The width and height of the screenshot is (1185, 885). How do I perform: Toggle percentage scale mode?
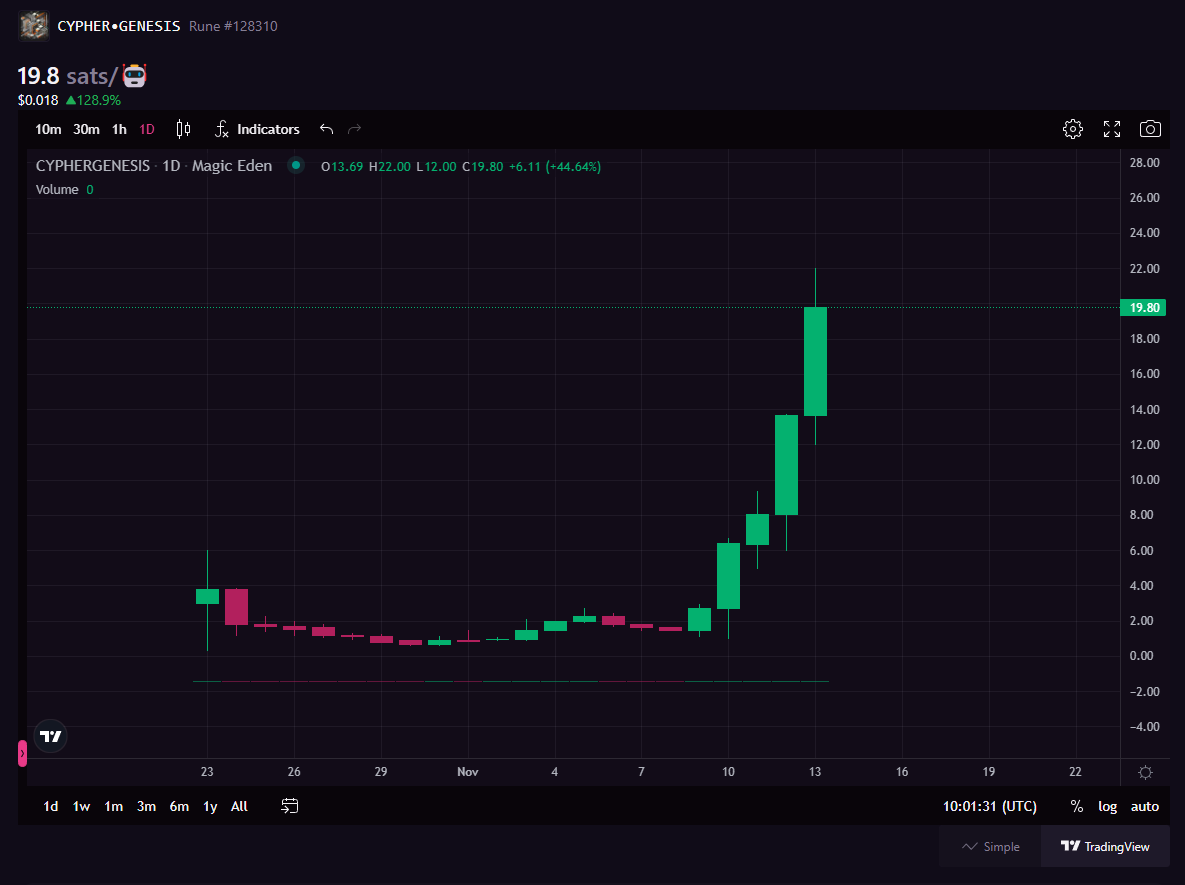pos(1077,806)
